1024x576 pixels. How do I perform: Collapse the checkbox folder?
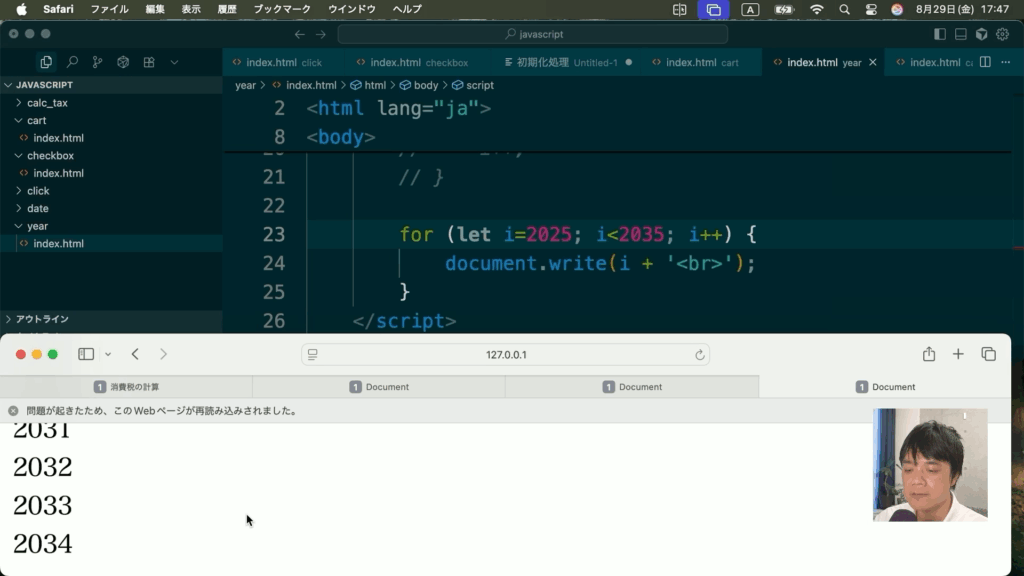[x=50, y=156]
